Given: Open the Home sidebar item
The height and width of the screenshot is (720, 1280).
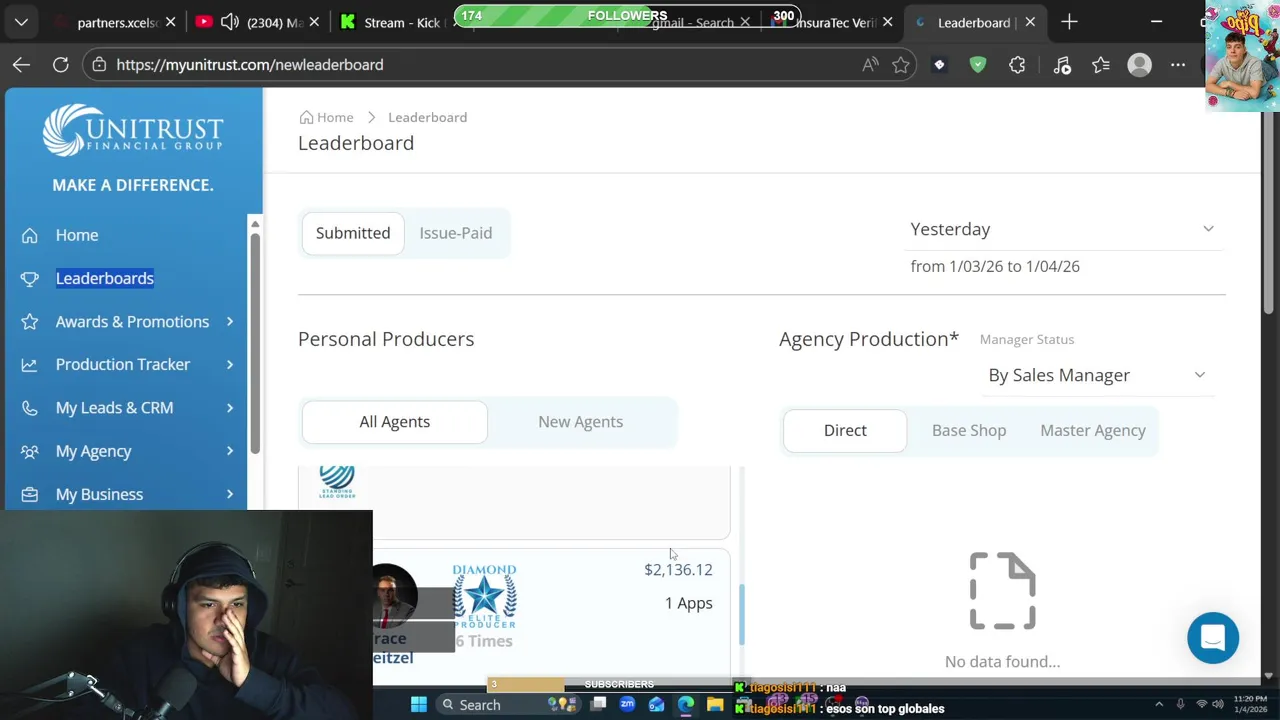Looking at the screenshot, I should 77,235.
